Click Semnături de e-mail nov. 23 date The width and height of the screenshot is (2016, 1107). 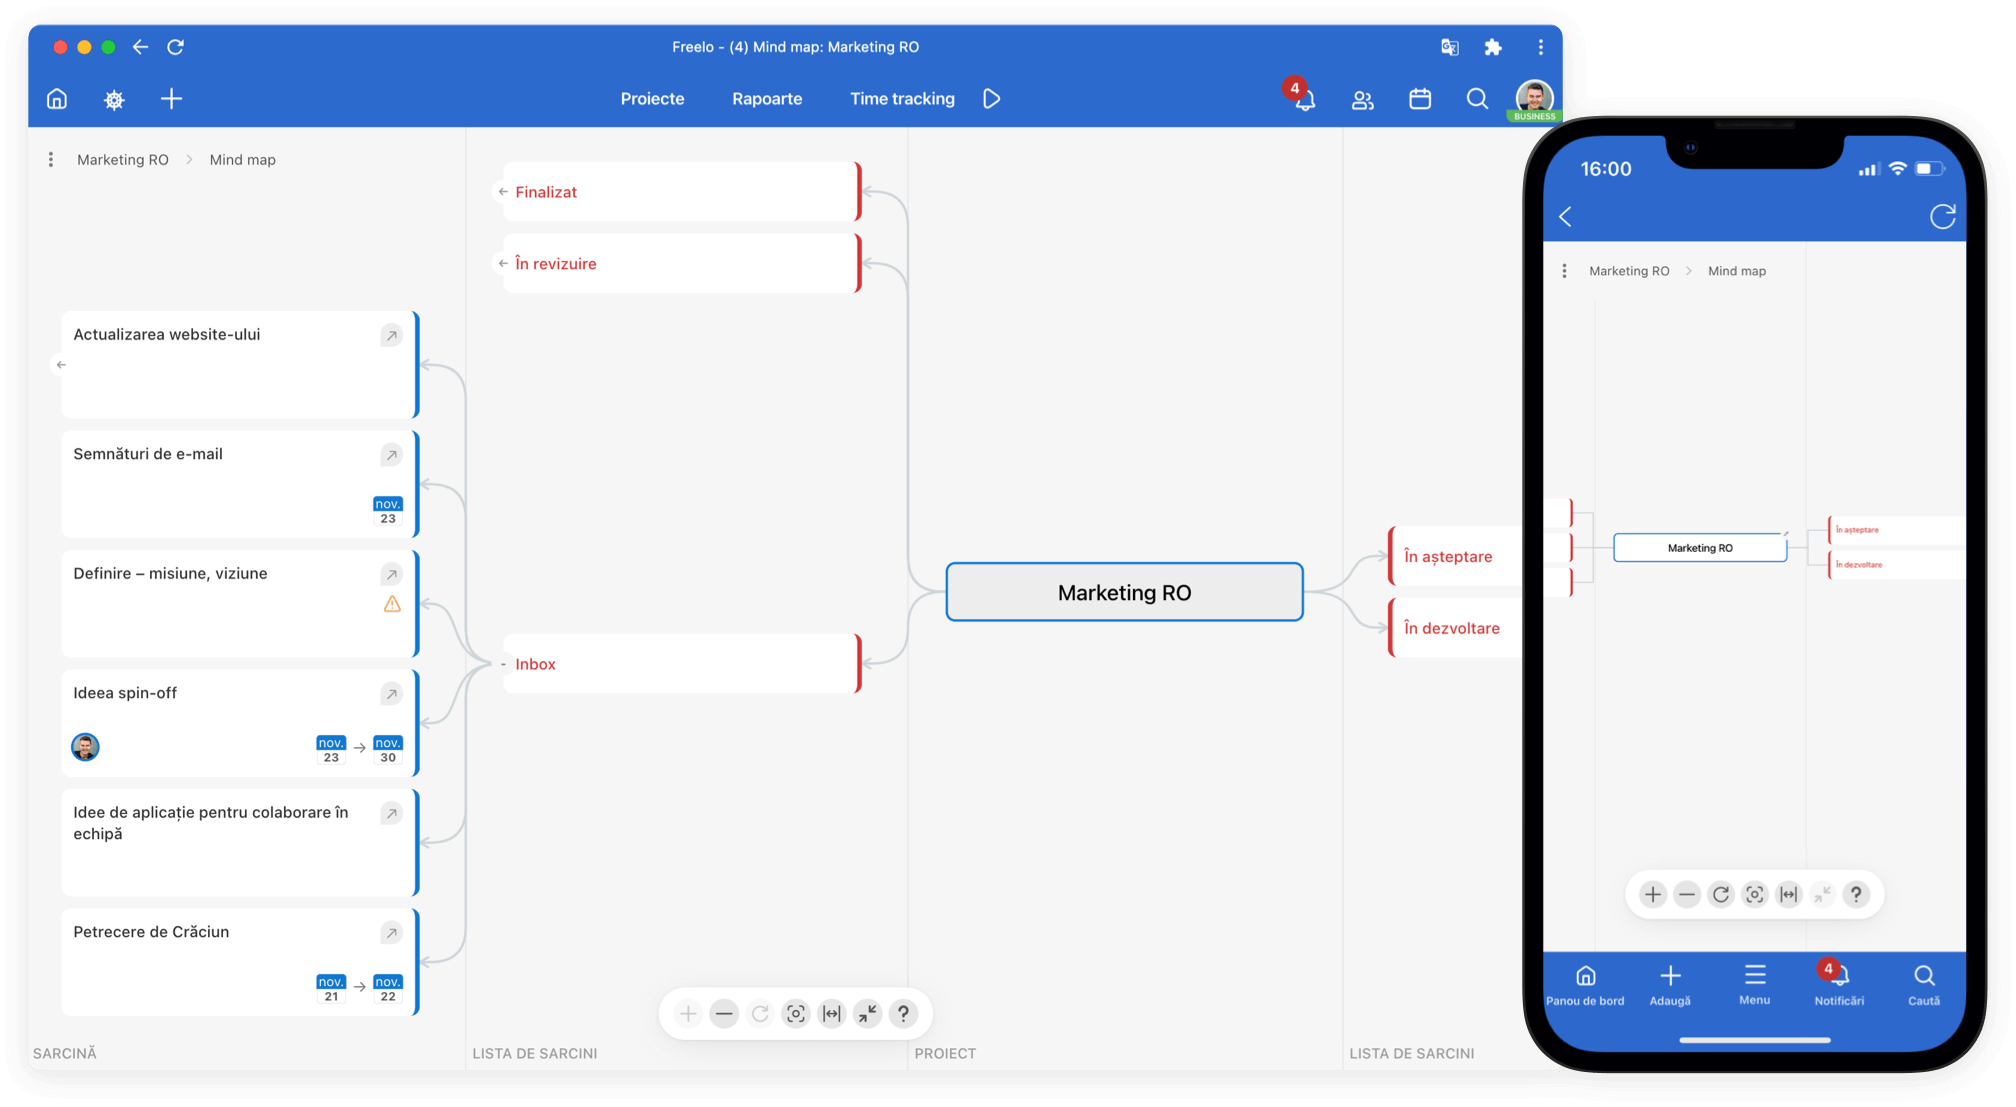[x=388, y=511]
